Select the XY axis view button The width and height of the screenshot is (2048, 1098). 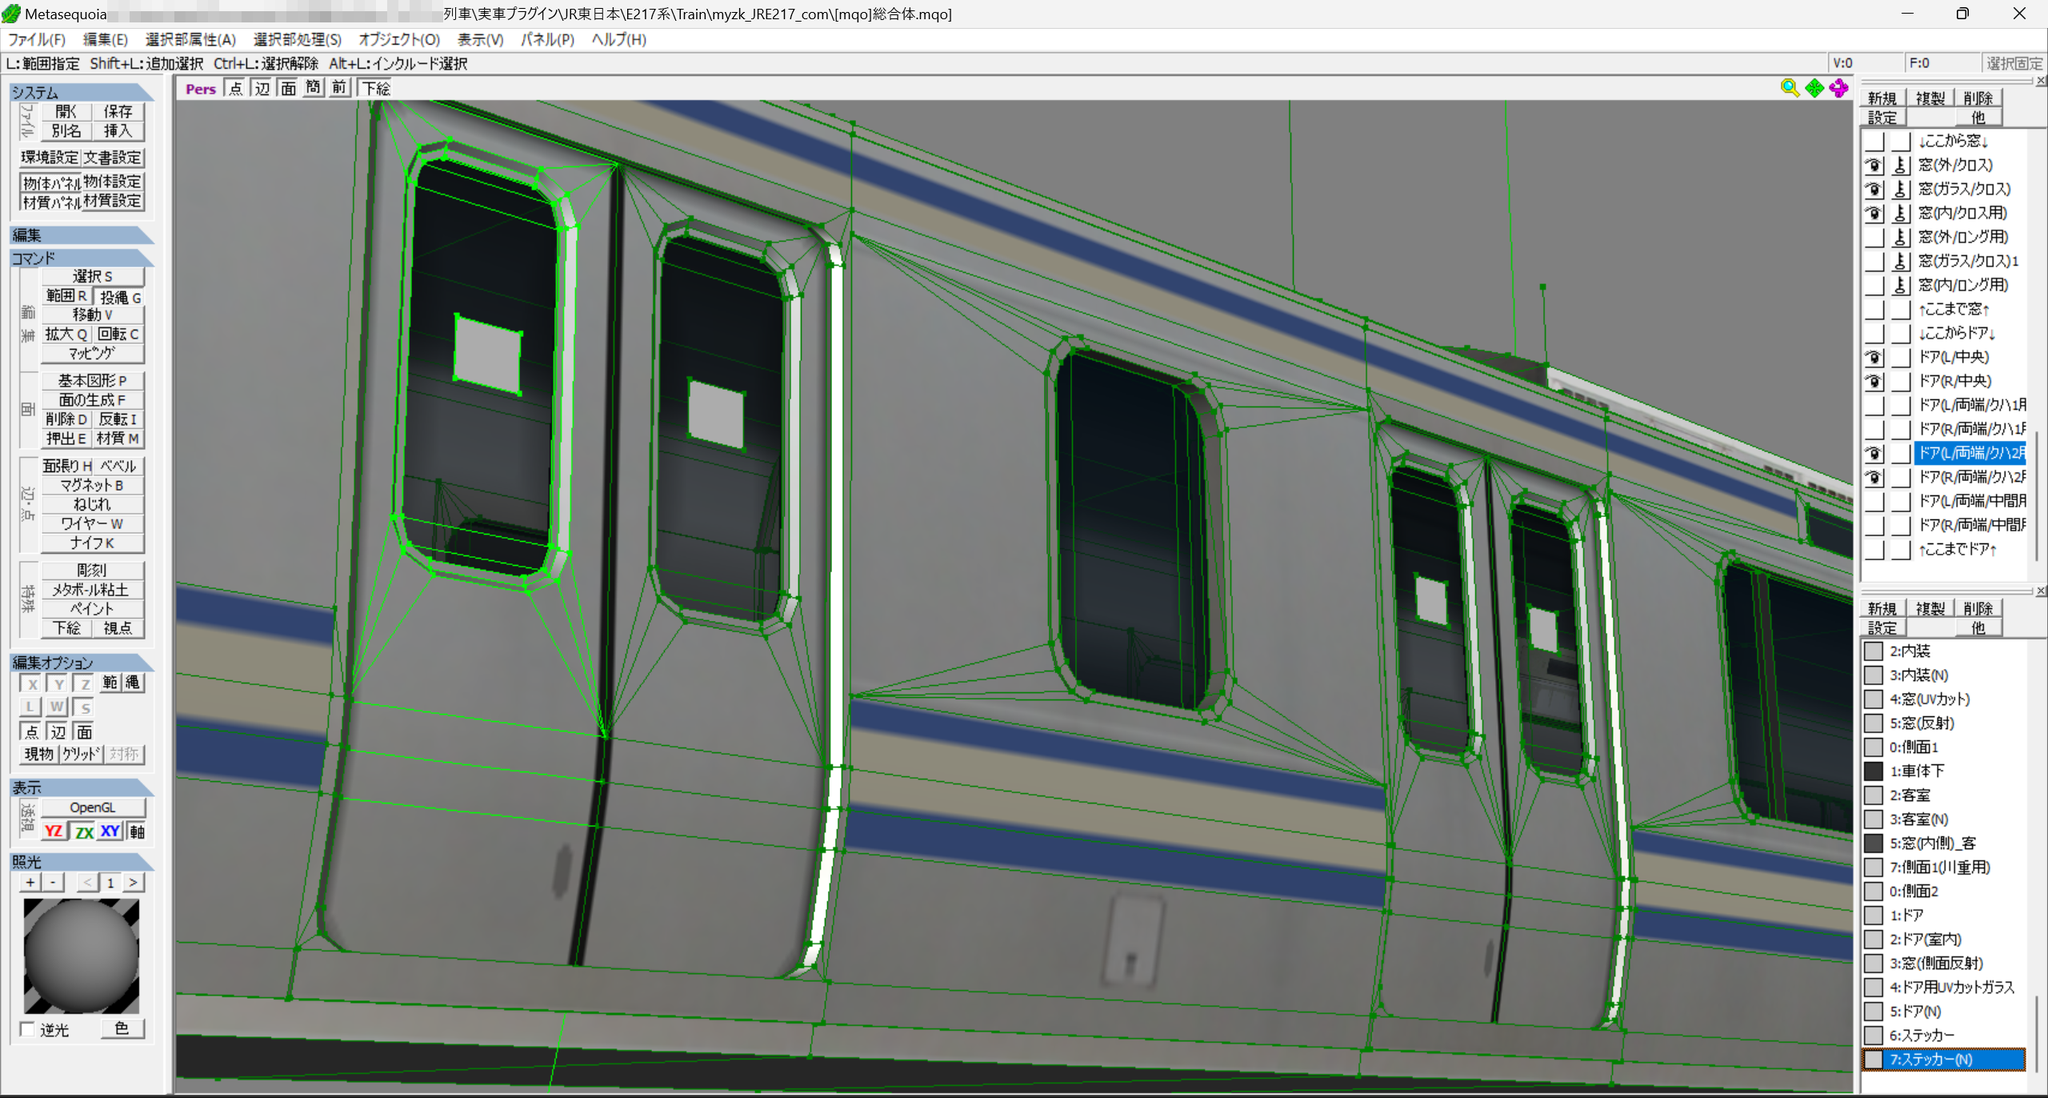pyautogui.click(x=110, y=831)
